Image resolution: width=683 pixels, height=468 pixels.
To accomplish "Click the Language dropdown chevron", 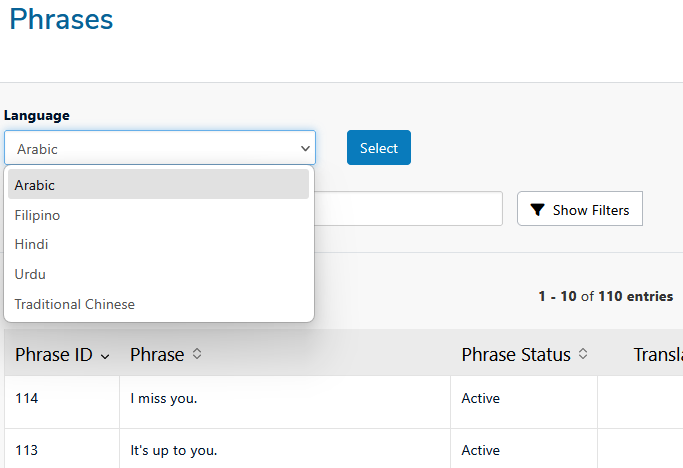I will 305,148.
